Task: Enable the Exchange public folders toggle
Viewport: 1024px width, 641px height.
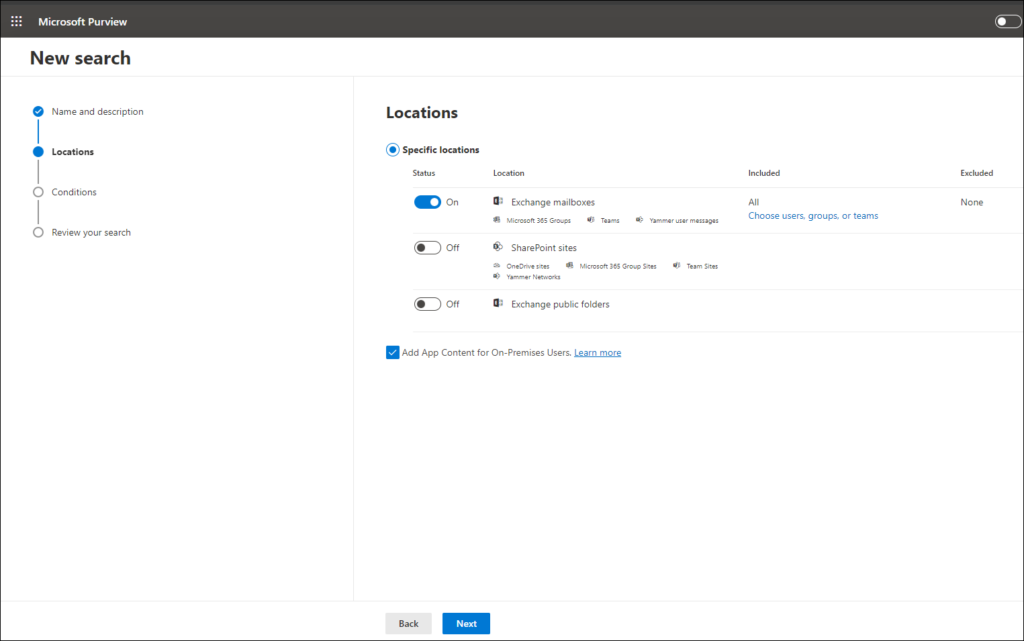Action: tap(427, 304)
